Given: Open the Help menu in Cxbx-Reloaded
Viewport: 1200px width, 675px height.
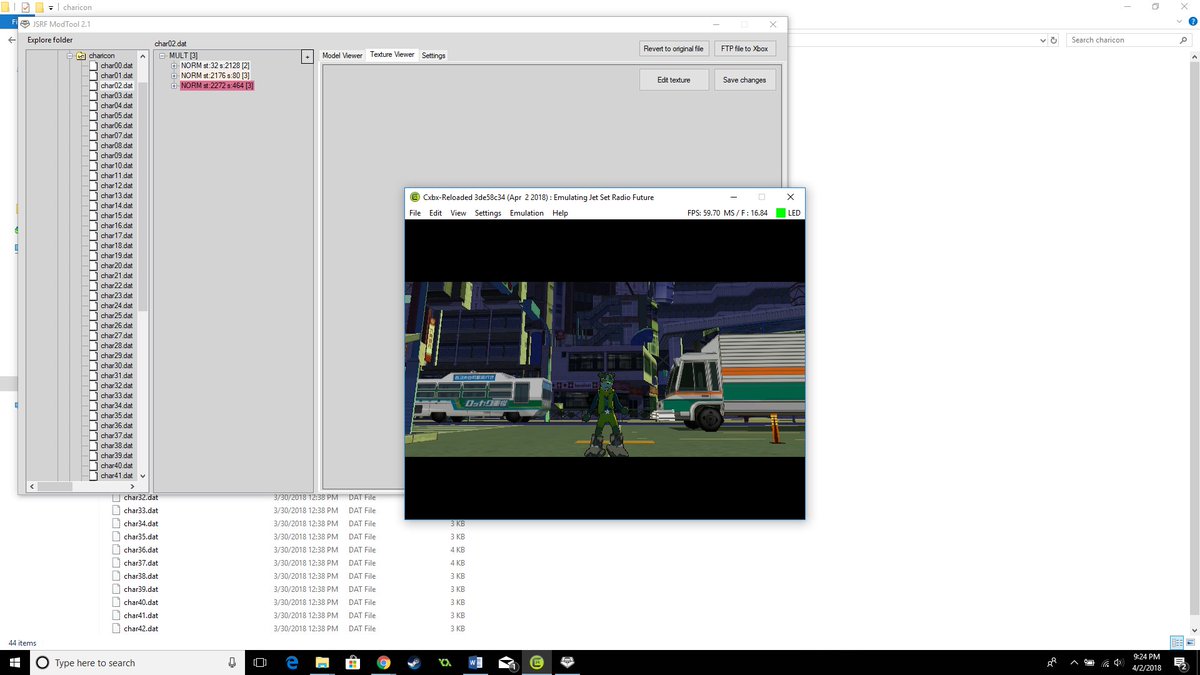Looking at the screenshot, I should 560,213.
